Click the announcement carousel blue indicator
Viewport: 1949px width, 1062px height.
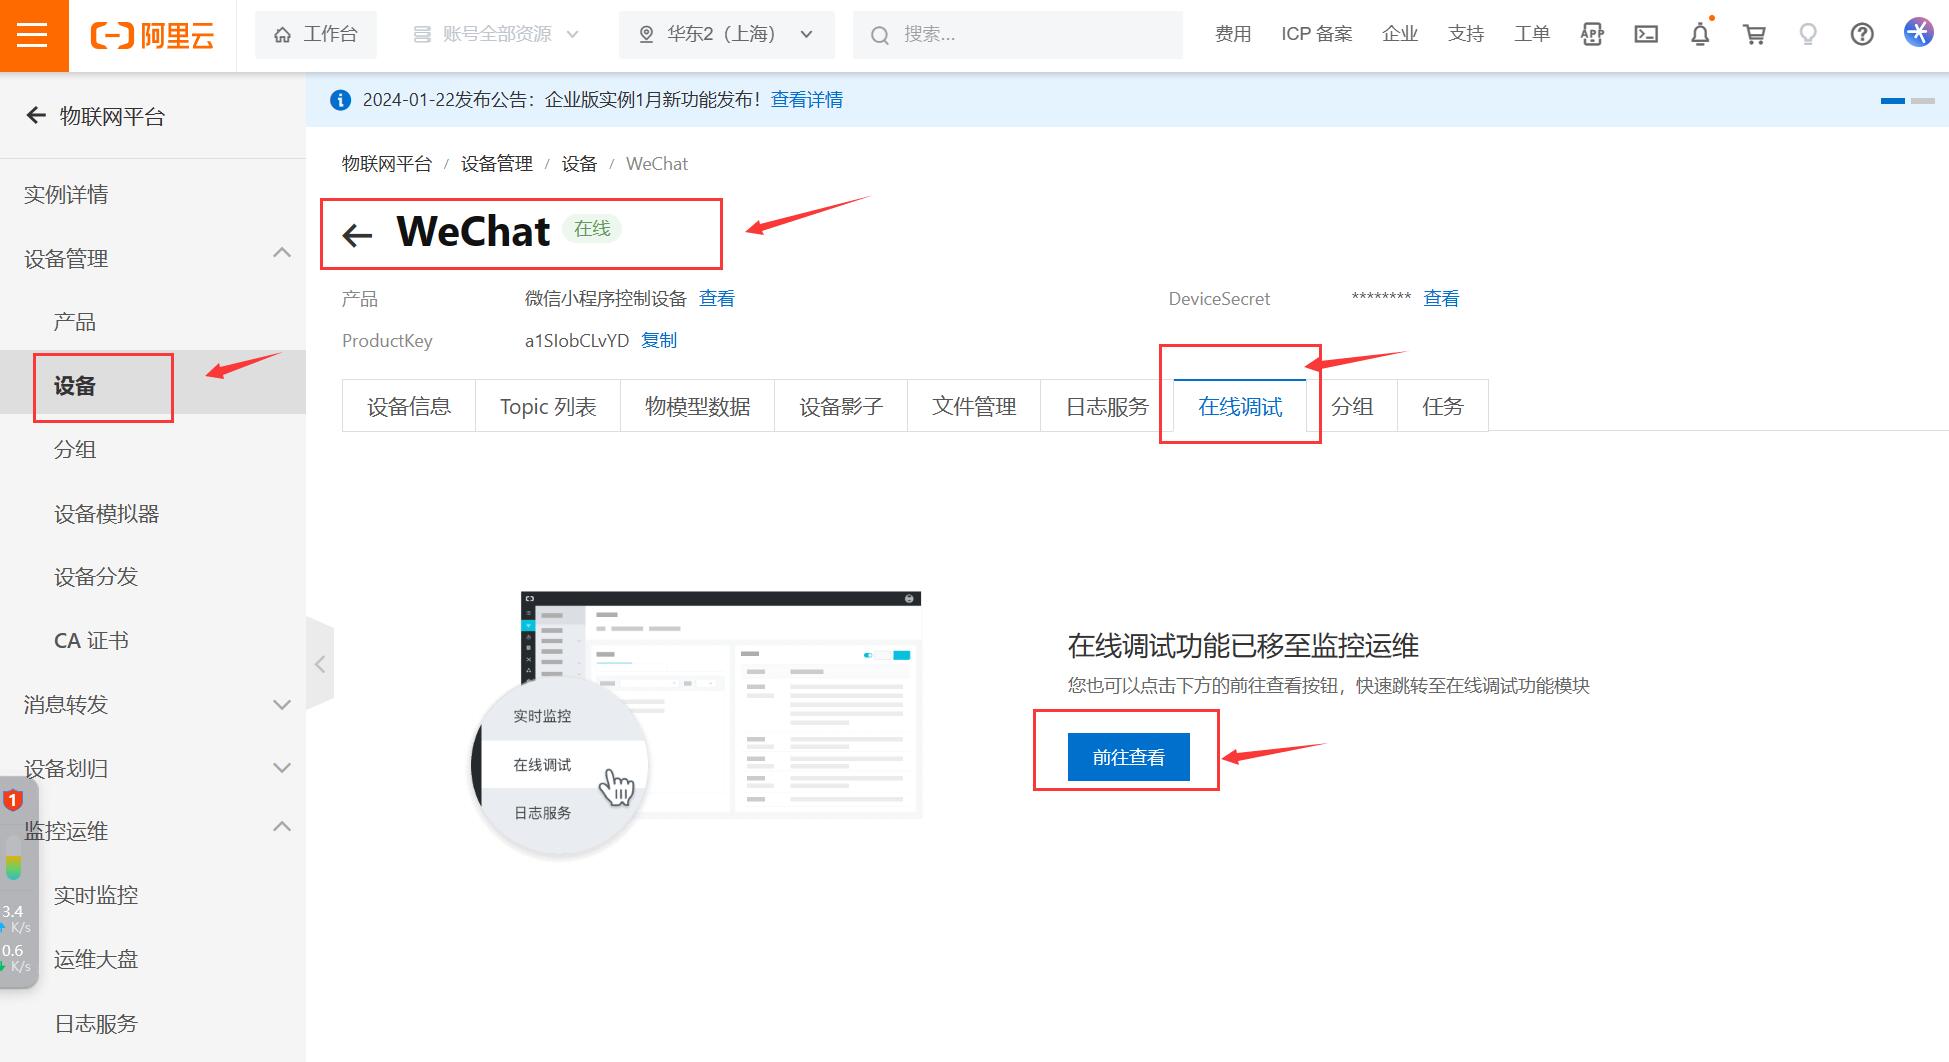click(1893, 101)
